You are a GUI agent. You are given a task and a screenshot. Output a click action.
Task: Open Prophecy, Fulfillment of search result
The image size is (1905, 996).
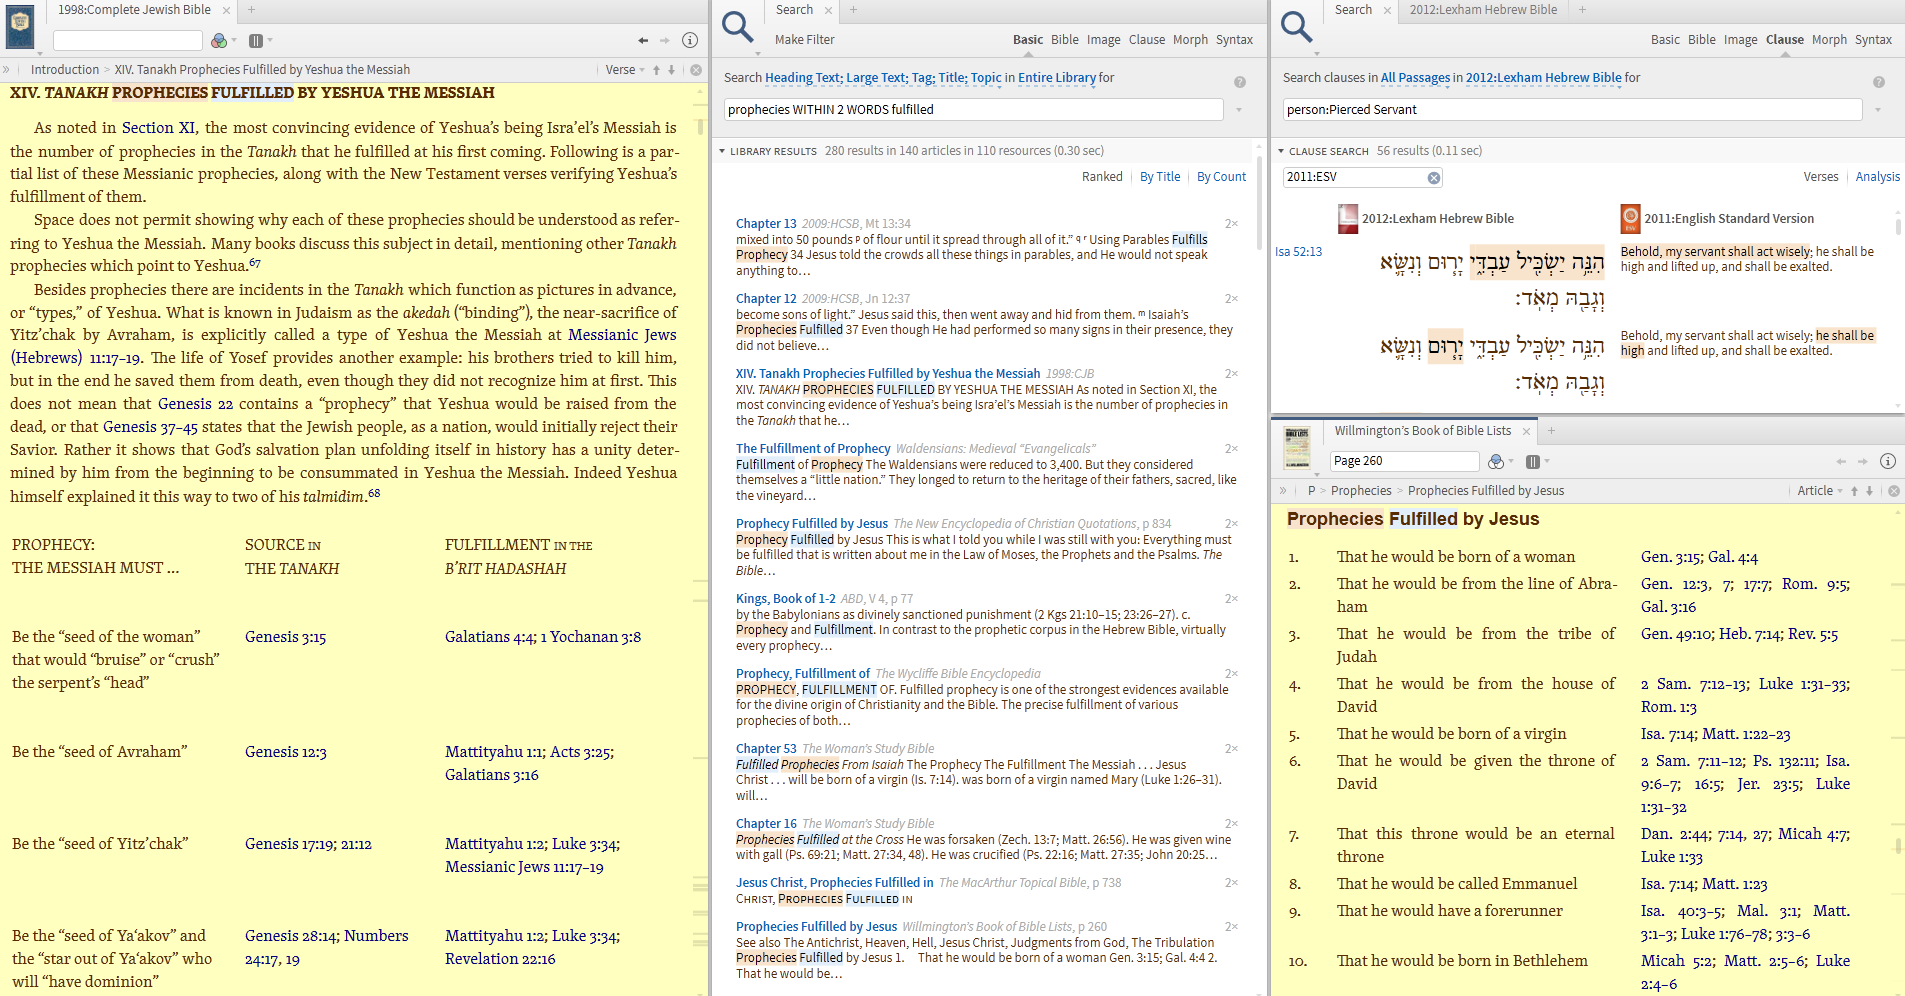pyautogui.click(x=803, y=674)
